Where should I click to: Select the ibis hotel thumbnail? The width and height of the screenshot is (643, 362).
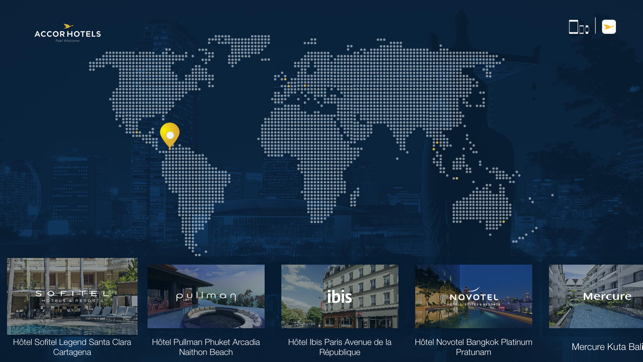[x=340, y=296]
